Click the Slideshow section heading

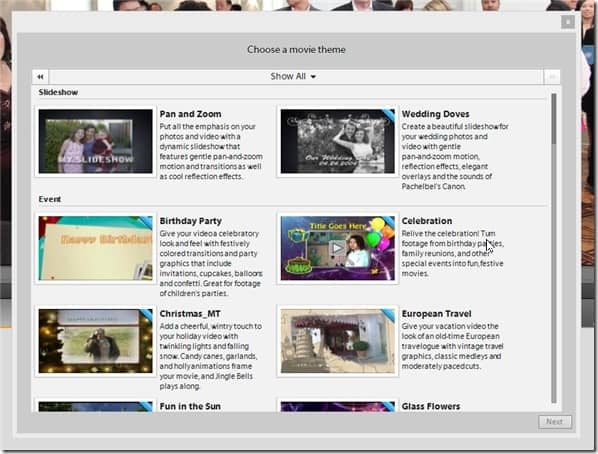58,92
